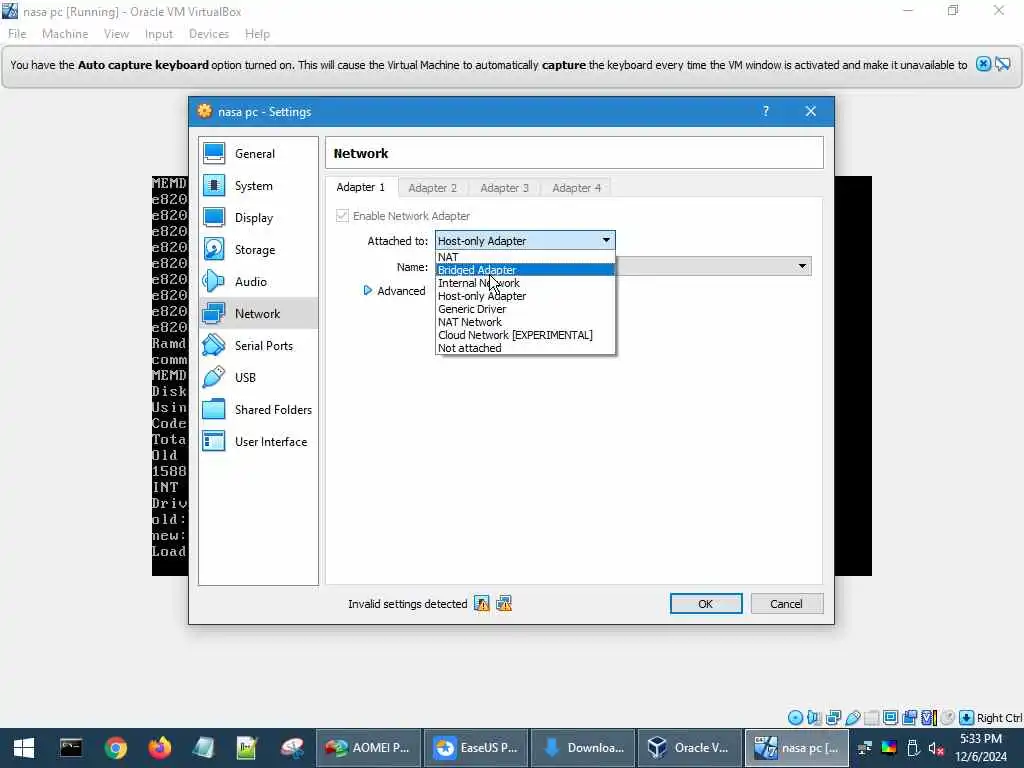Viewport: 1024px width, 768px height.
Task: Click the keyboard capture arrow indicator
Action: [x=967, y=718]
